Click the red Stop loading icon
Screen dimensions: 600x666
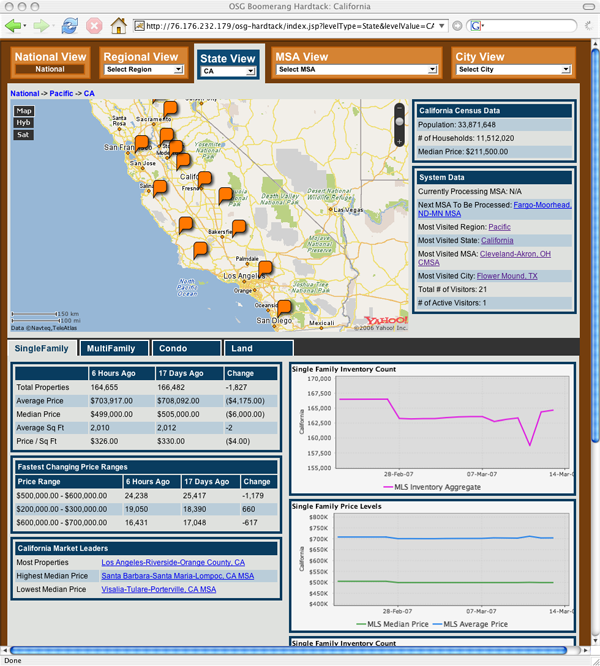[x=94, y=26]
